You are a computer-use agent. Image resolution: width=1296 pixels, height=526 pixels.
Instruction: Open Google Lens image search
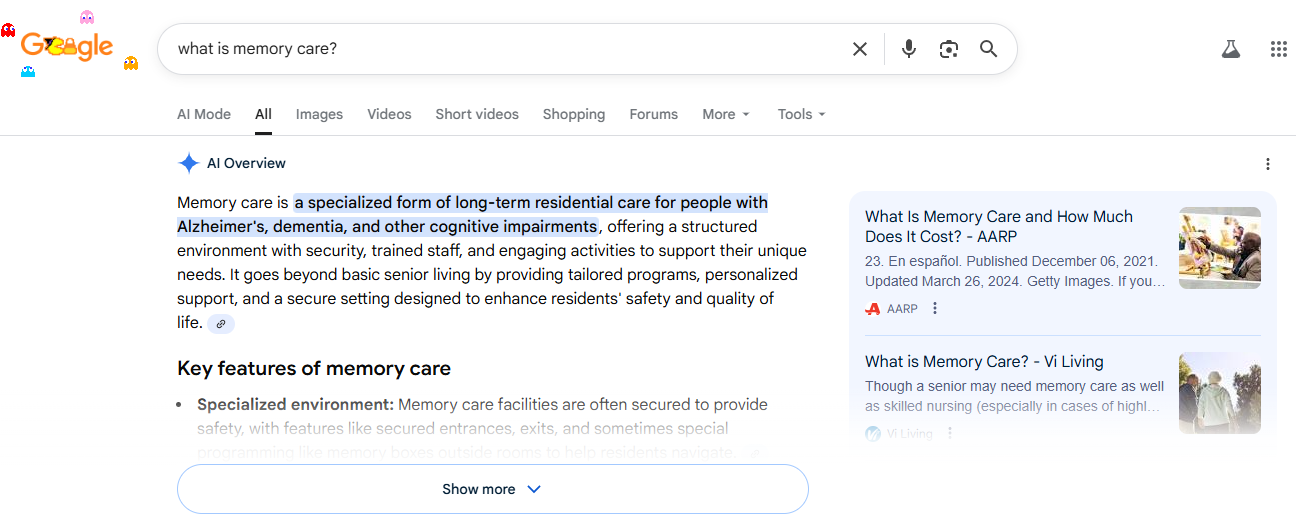(x=948, y=49)
